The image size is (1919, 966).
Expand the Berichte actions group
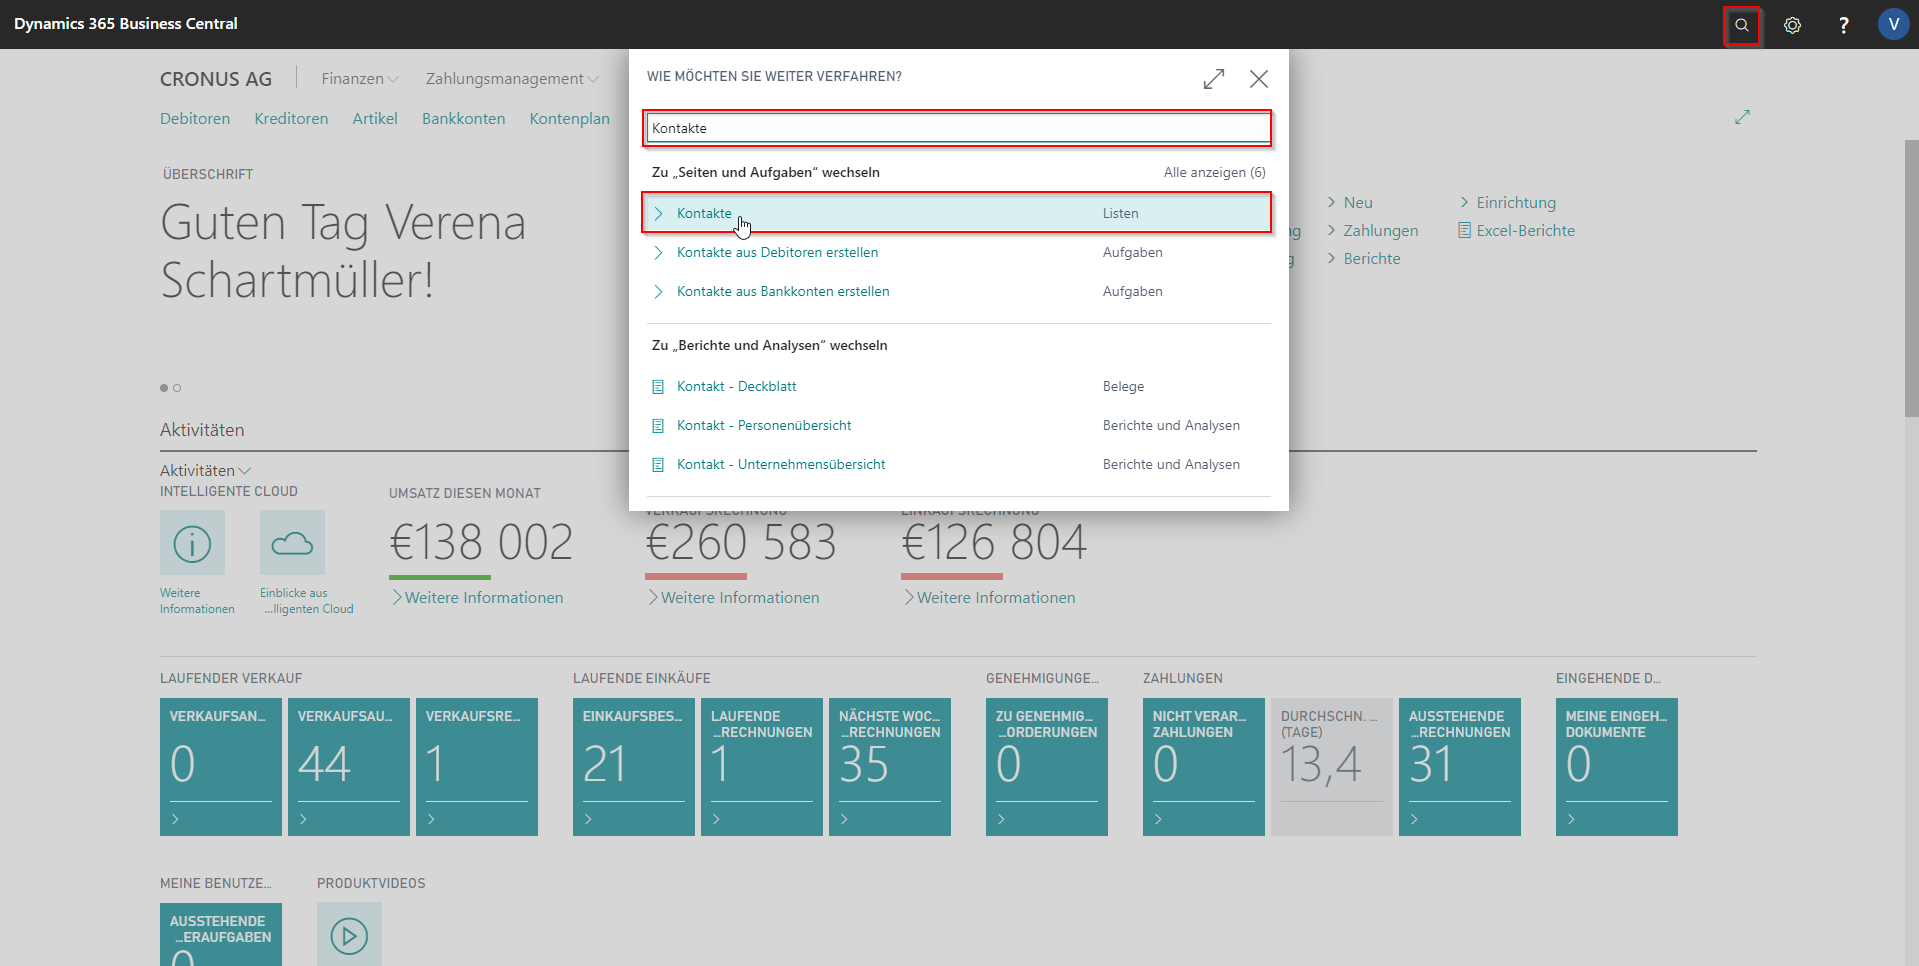pyautogui.click(x=1364, y=258)
